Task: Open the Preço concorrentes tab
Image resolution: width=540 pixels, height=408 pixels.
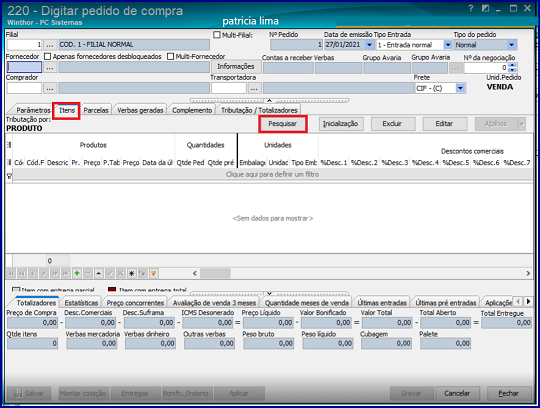Action: [135, 303]
